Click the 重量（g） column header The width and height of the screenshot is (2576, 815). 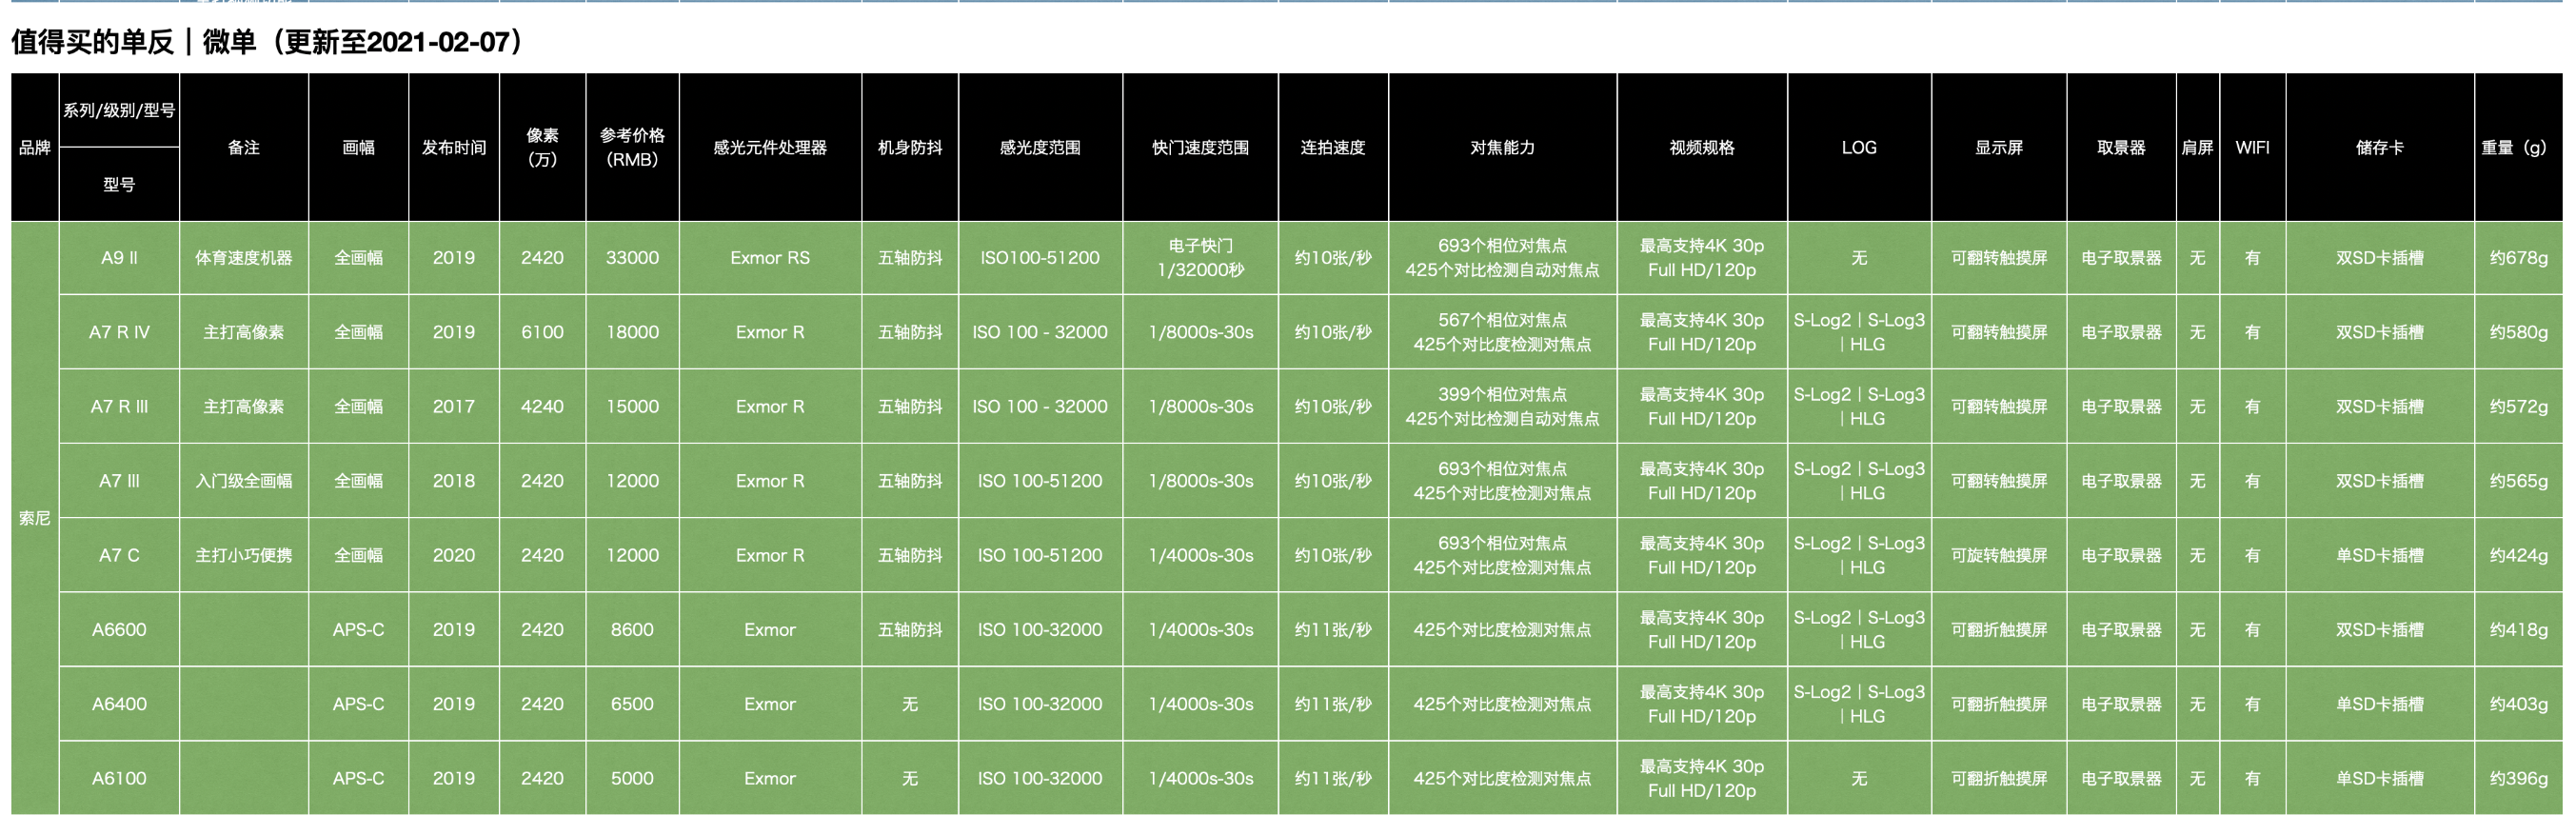[x=2518, y=147]
